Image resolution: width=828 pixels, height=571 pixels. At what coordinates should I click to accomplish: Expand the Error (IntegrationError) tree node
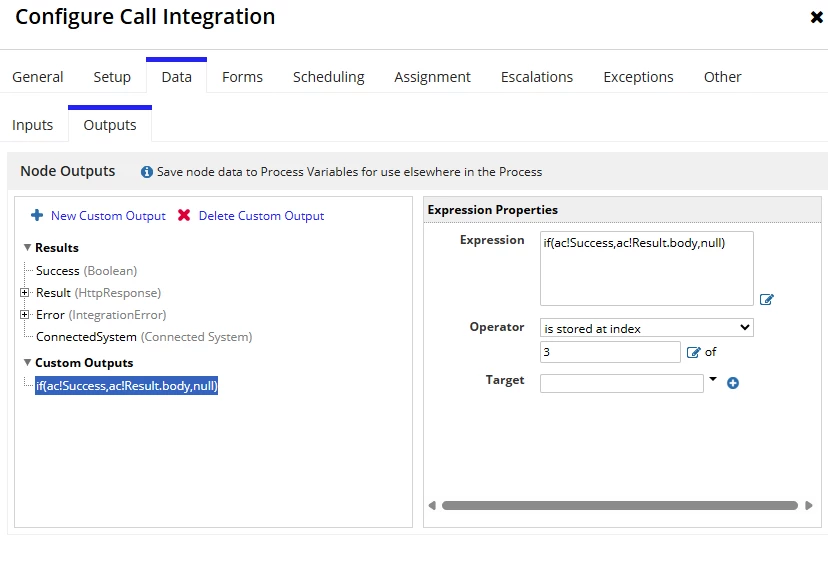24,314
